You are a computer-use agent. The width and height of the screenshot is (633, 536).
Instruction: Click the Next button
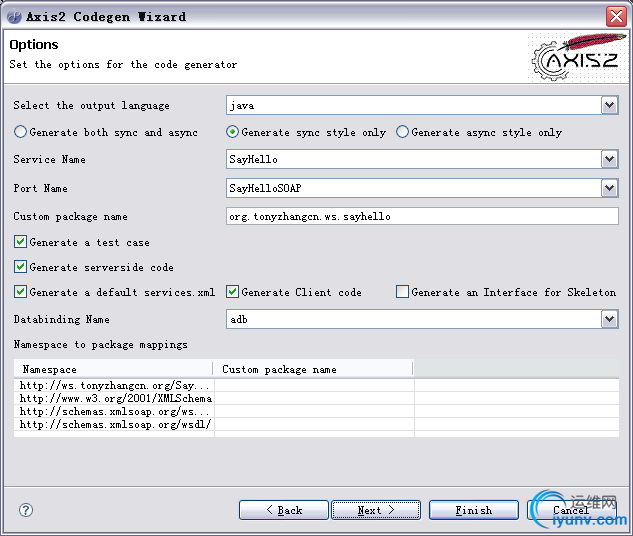[376, 510]
